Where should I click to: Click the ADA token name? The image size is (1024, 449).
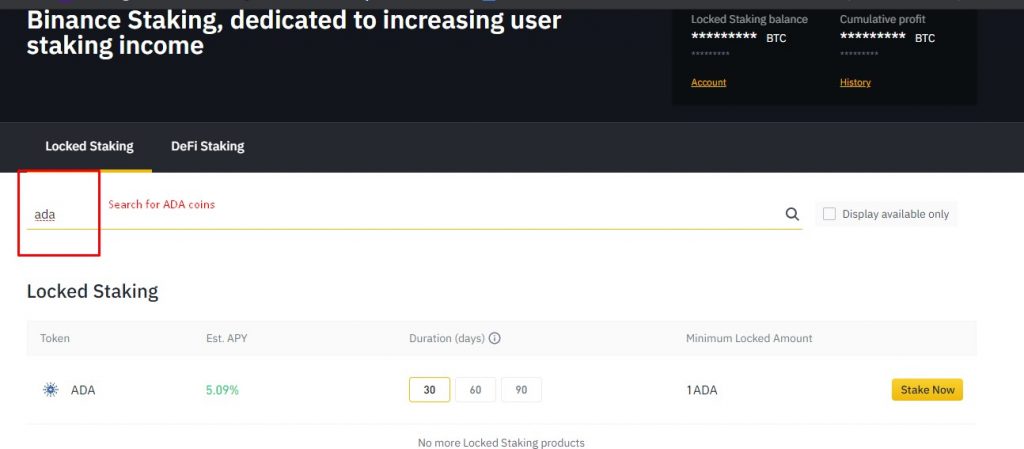pyautogui.click(x=83, y=390)
